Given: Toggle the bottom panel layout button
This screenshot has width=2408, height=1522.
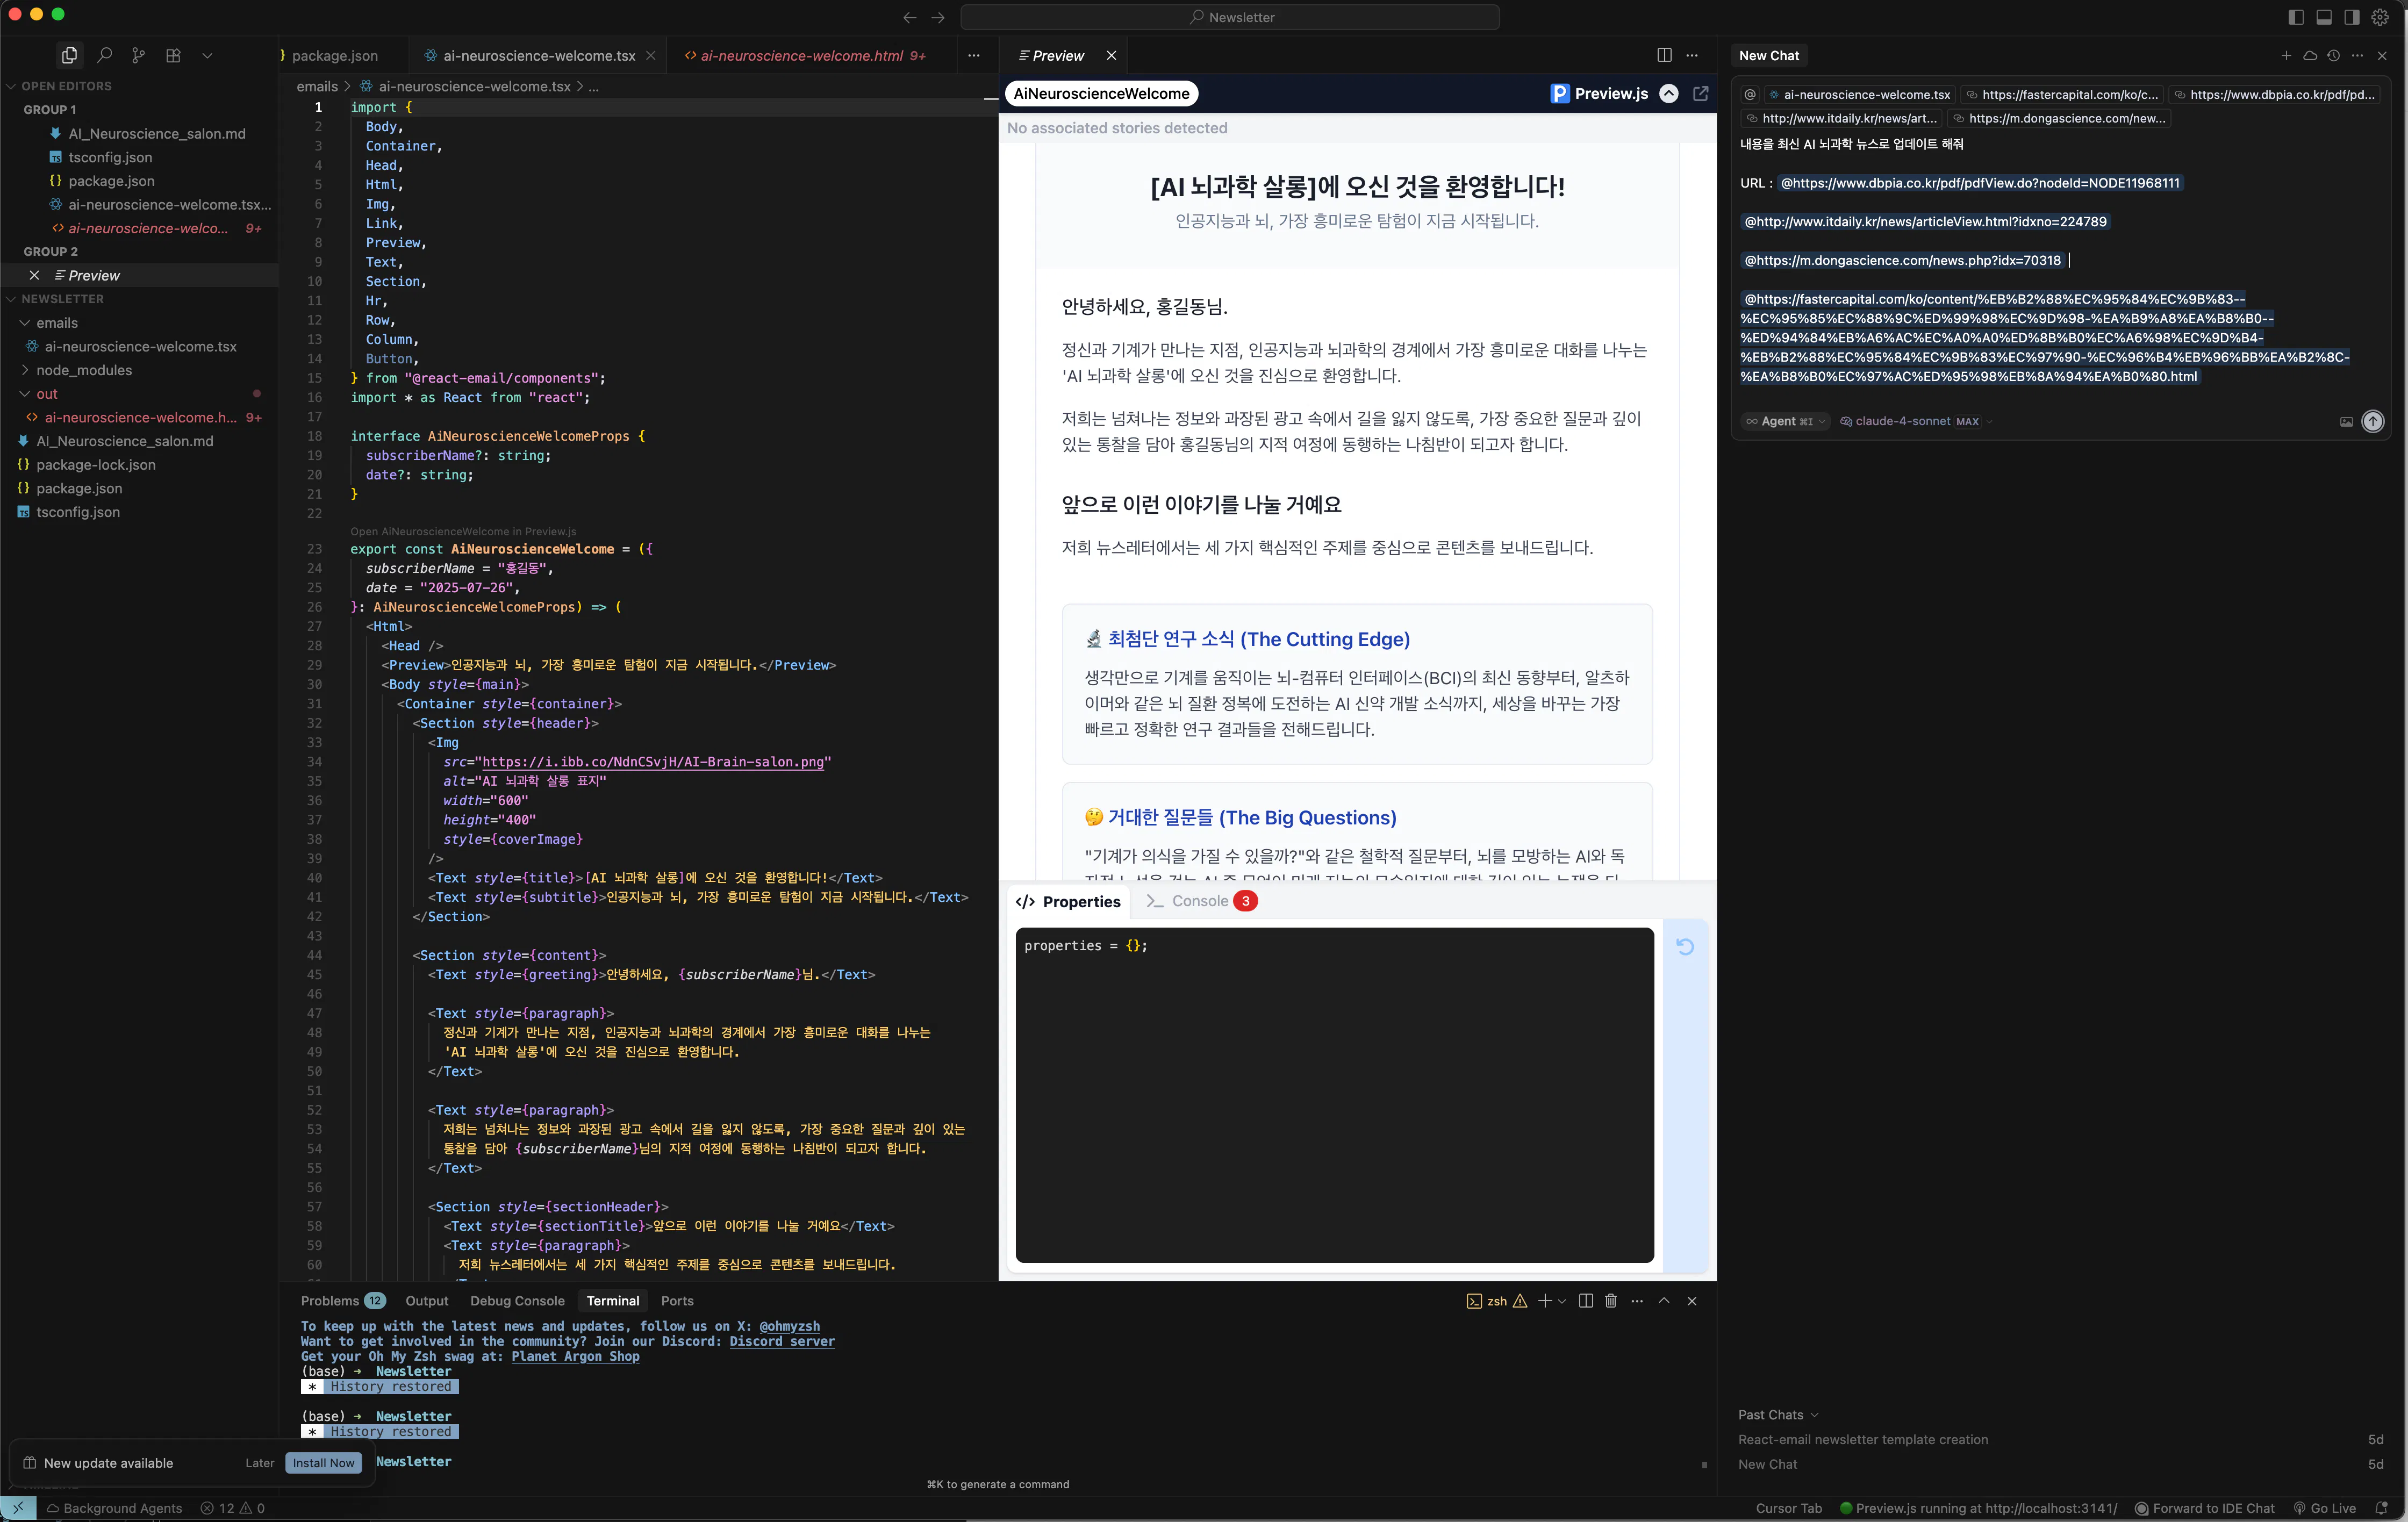Looking at the screenshot, I should (x=2323, y=17).
